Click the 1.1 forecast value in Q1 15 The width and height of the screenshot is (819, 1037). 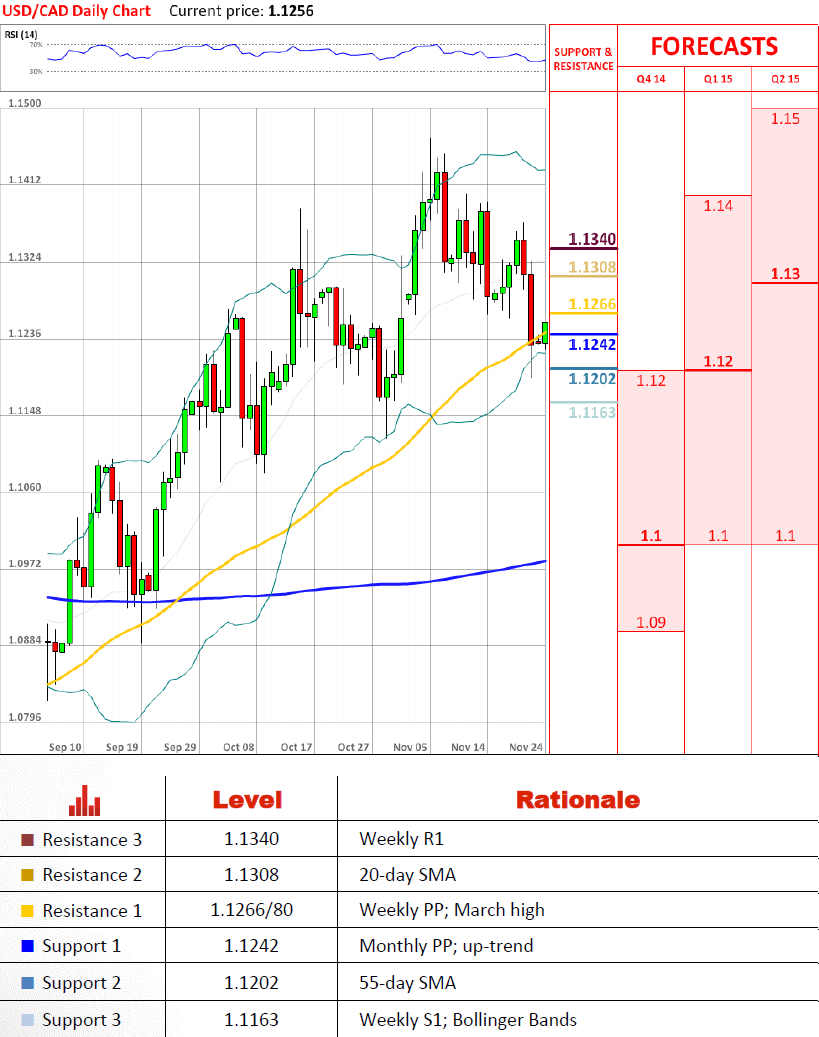point(718,536)
